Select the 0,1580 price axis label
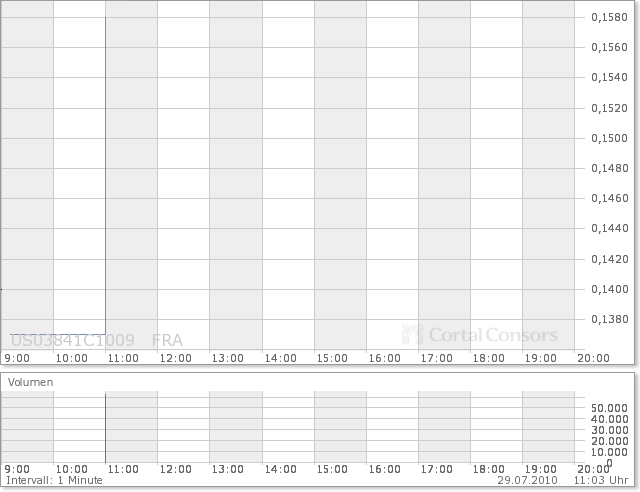The width and height of the screenshot is (640, 492). coord(609,17)
